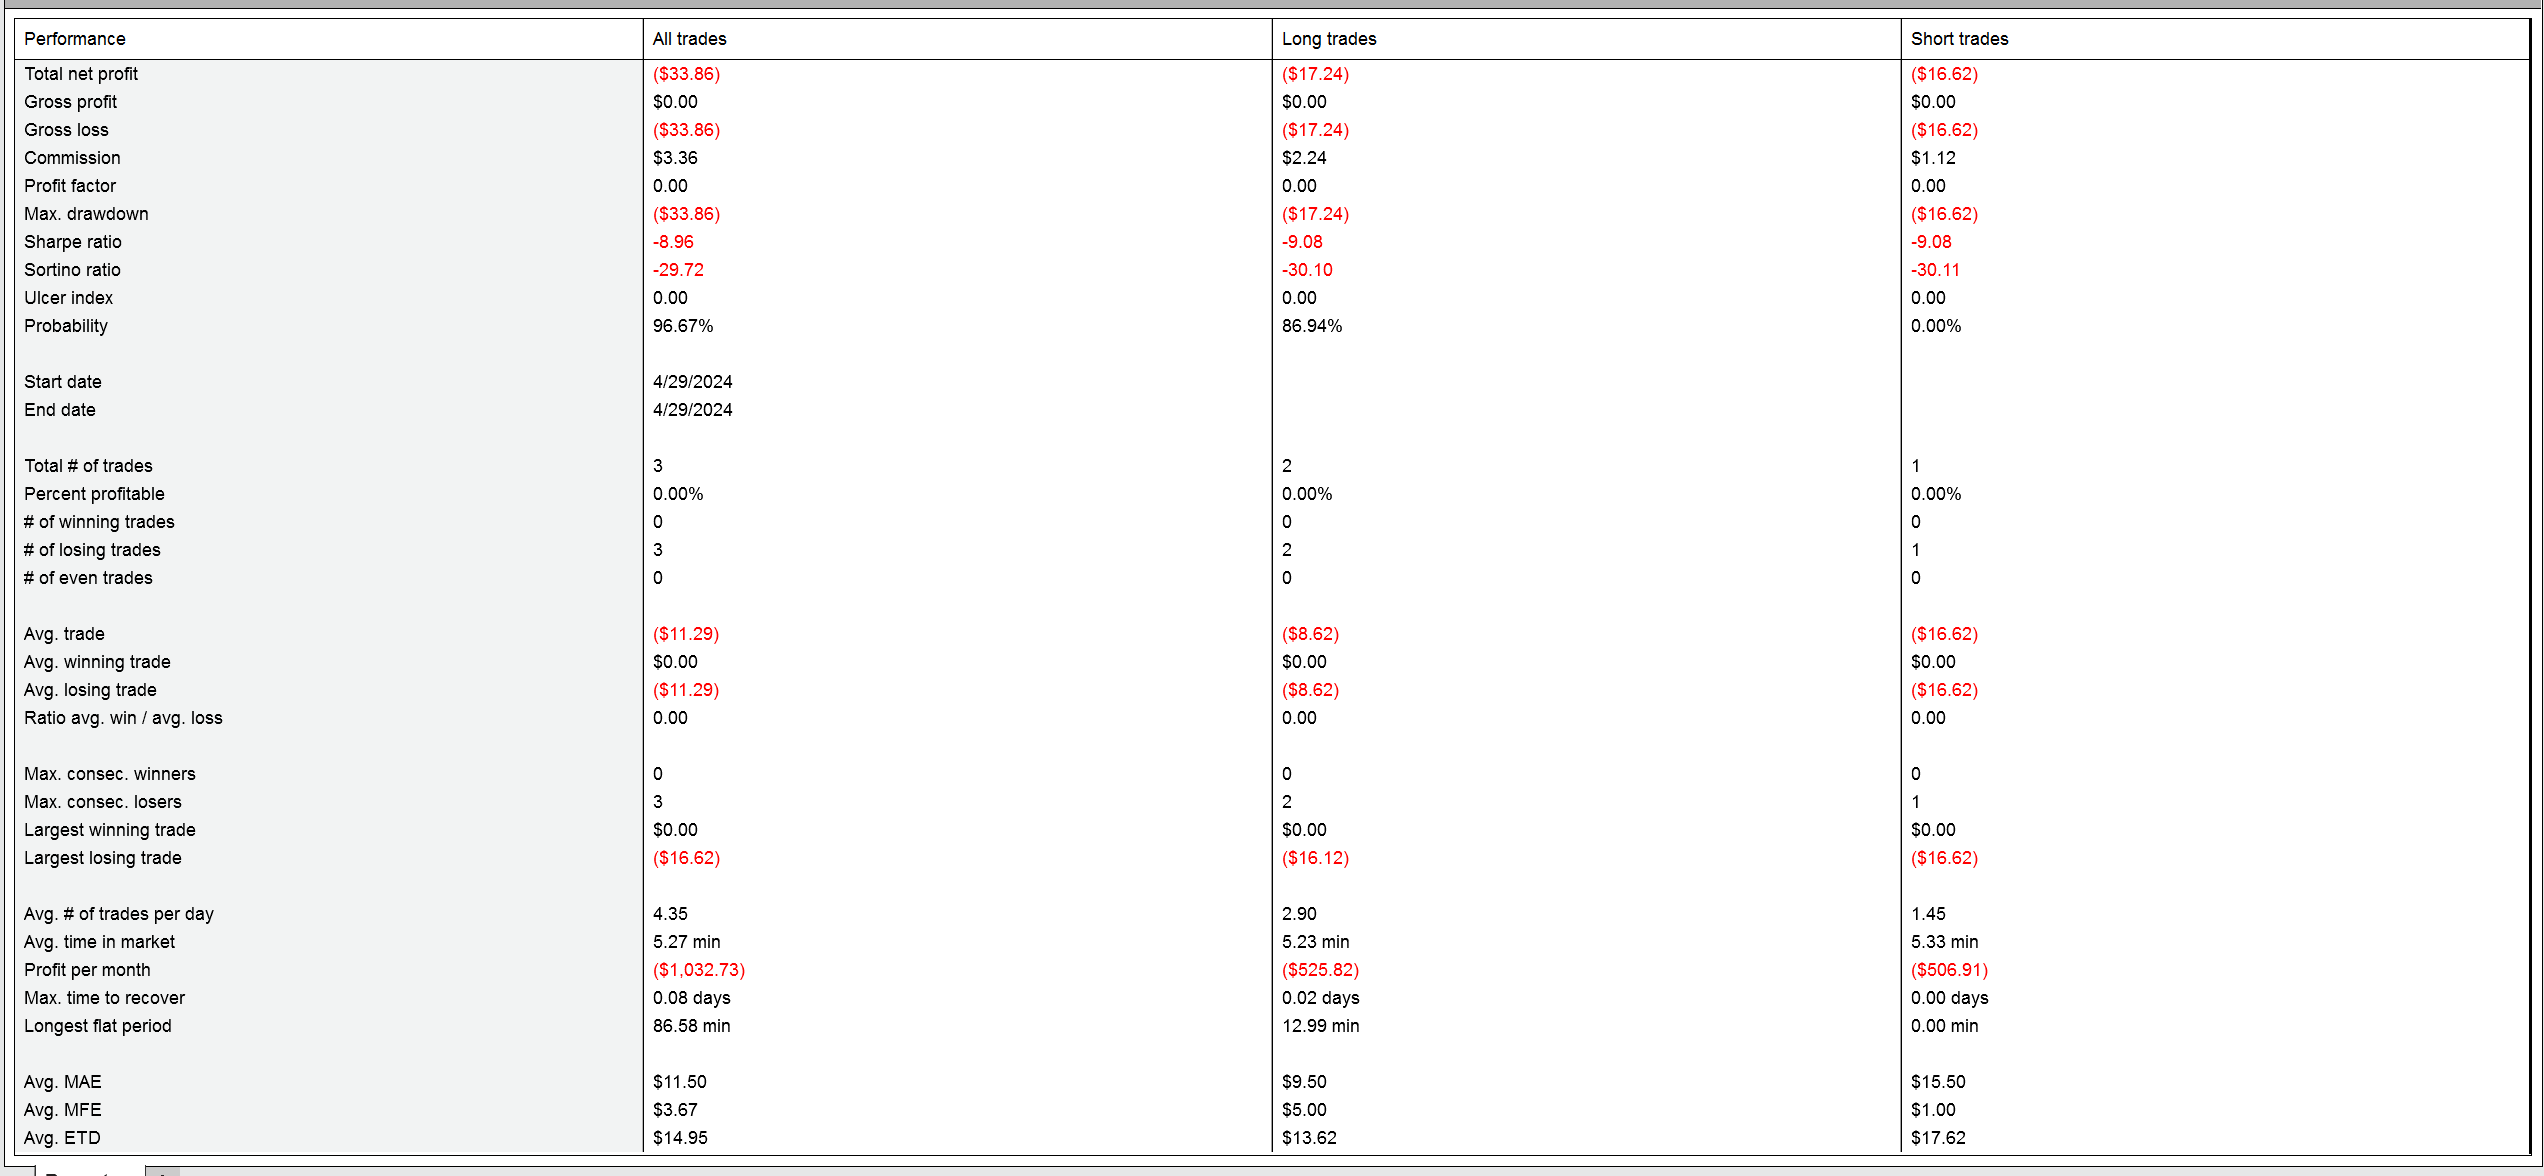Click the Start date value 4/29/2024
The height and width of the screenshot is (1176, 2544).
[692, 382]
